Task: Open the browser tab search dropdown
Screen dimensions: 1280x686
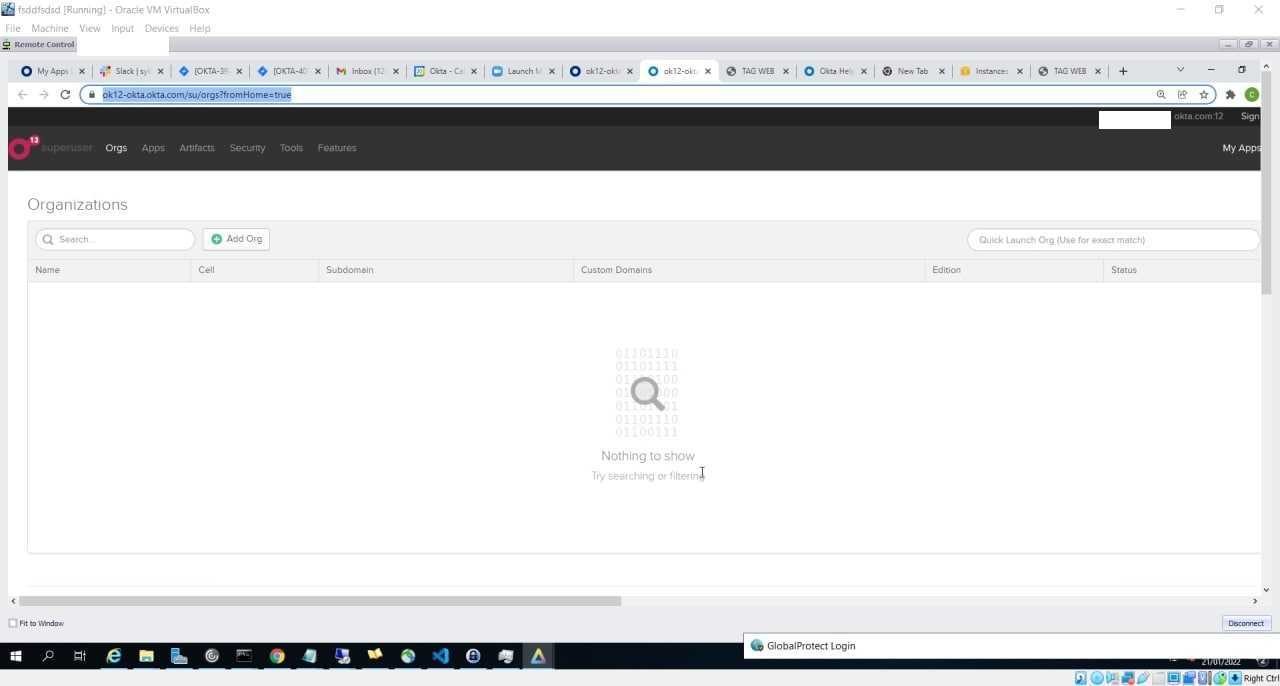Action: (x=1180, y=70)
